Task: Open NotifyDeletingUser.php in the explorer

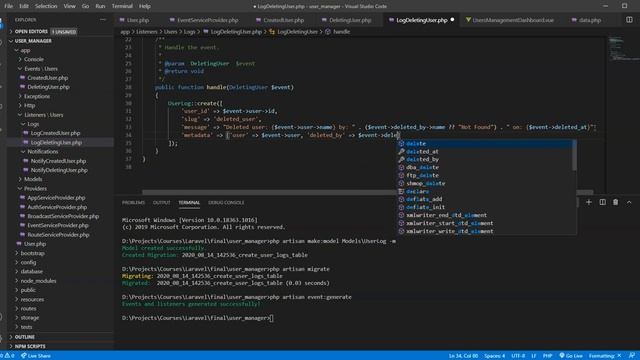Action: click(x=59, y=170)
